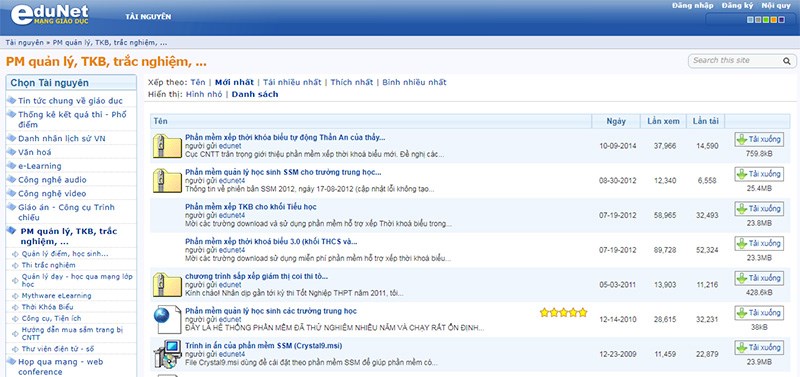Open Phần mềm xếp TKB cho khối Tiểu học
Image resolution: width=800 pixels, height=377 pixels.
251,207
